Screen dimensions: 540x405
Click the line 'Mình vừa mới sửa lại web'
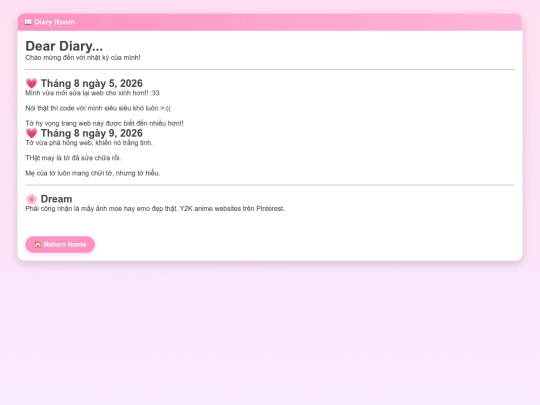(92, 93)
